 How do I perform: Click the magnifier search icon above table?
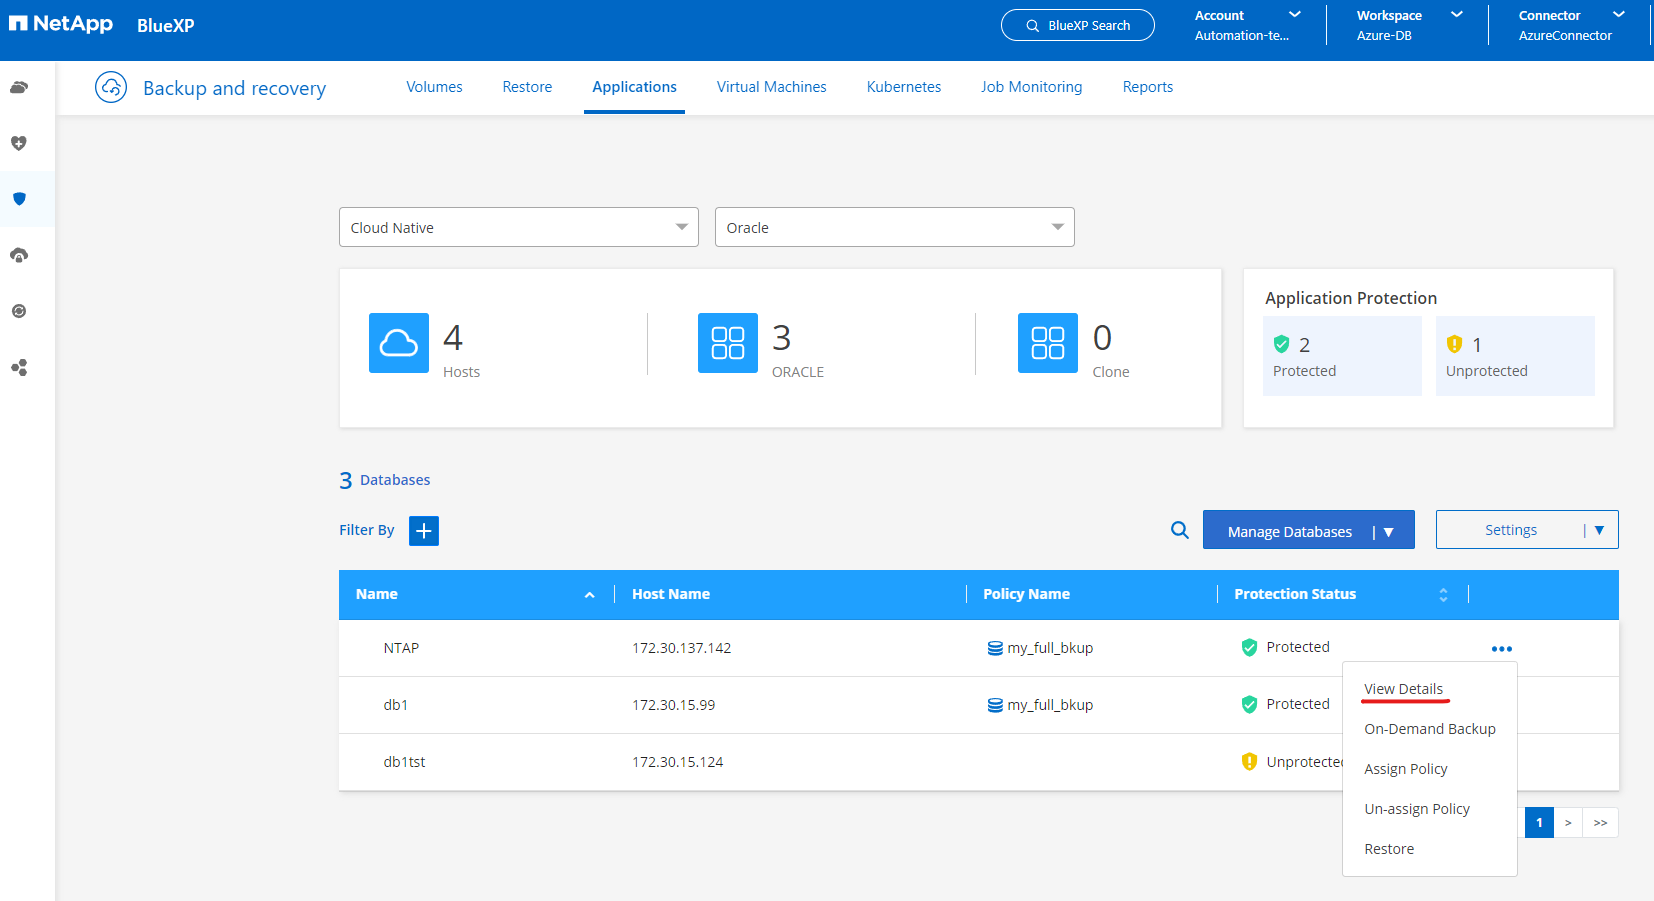tap(1180, 530)
